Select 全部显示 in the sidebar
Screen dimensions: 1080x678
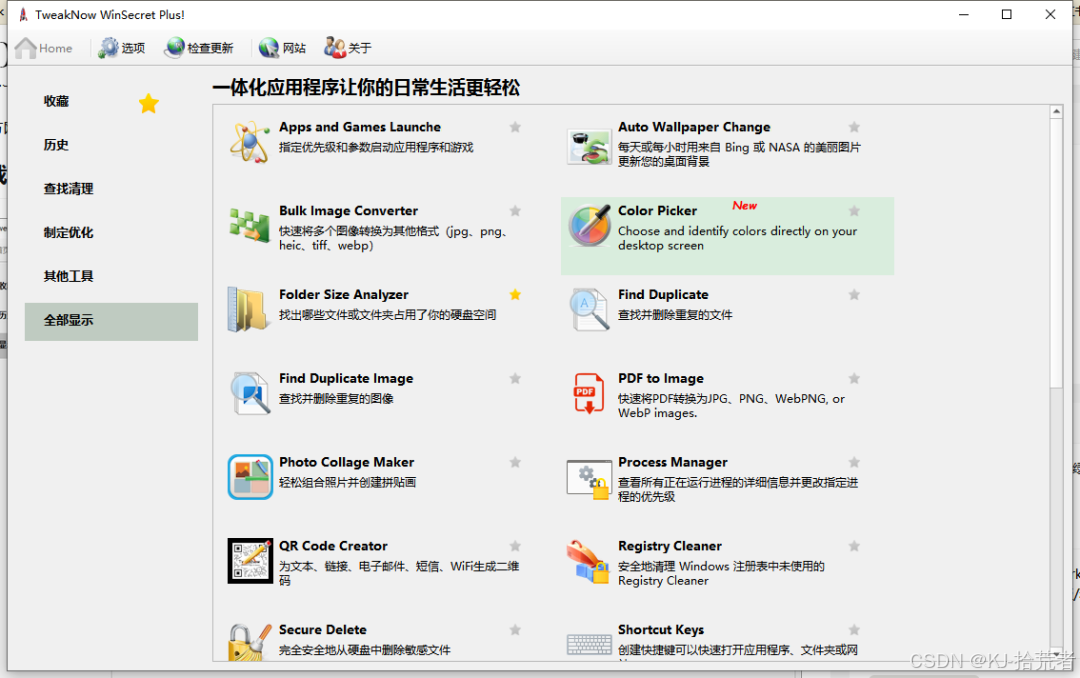111,321
